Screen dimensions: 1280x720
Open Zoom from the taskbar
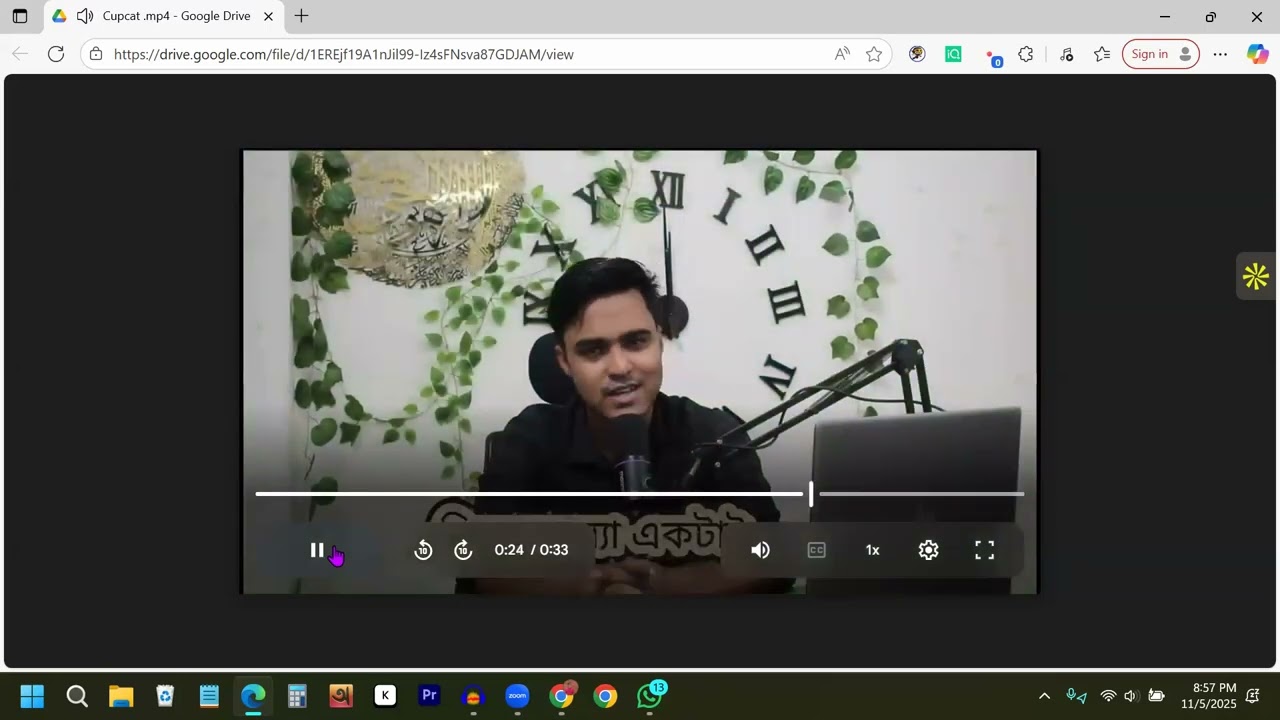pos(517,696)
